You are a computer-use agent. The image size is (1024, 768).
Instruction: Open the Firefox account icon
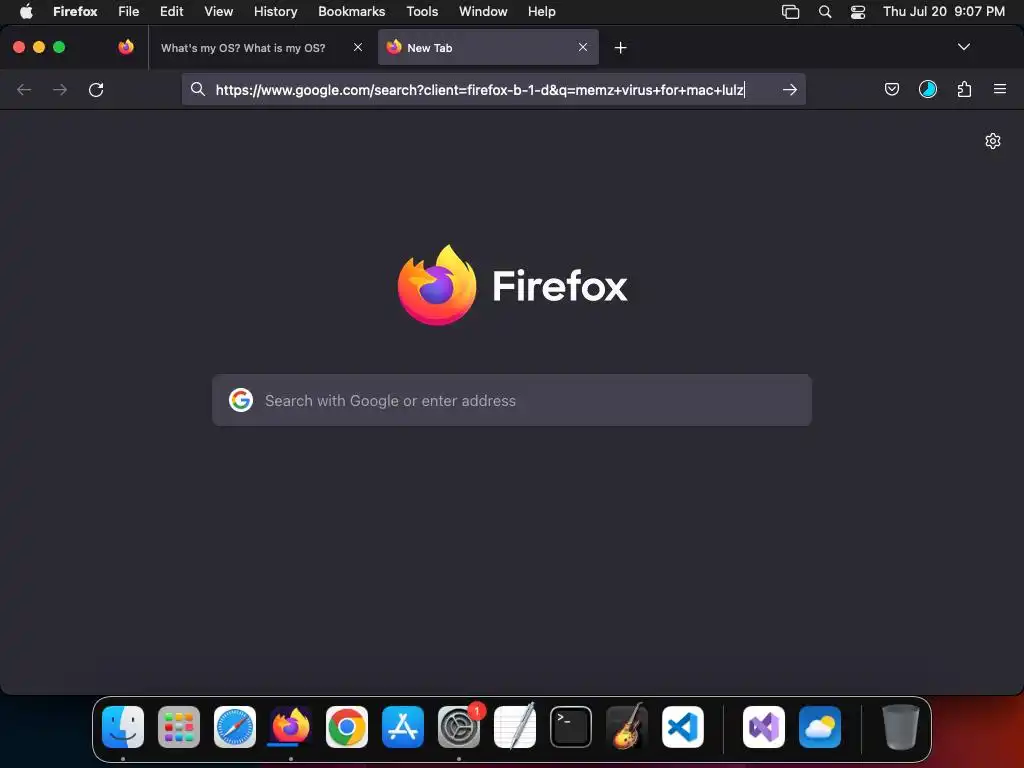pyautogui.click(x=927, y=89)
